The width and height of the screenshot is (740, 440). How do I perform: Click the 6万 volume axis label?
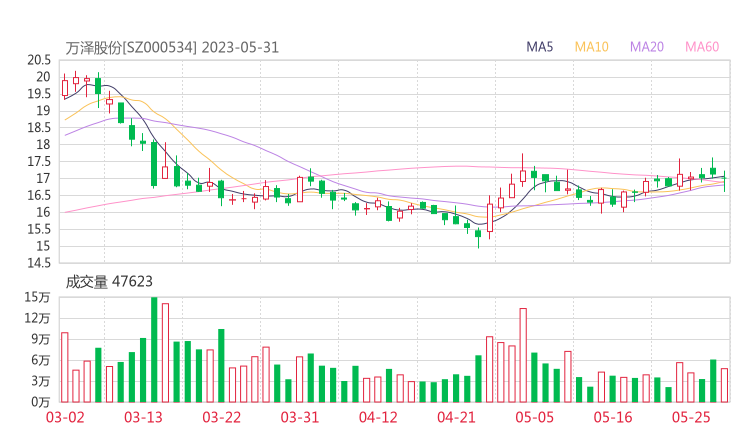41,361
